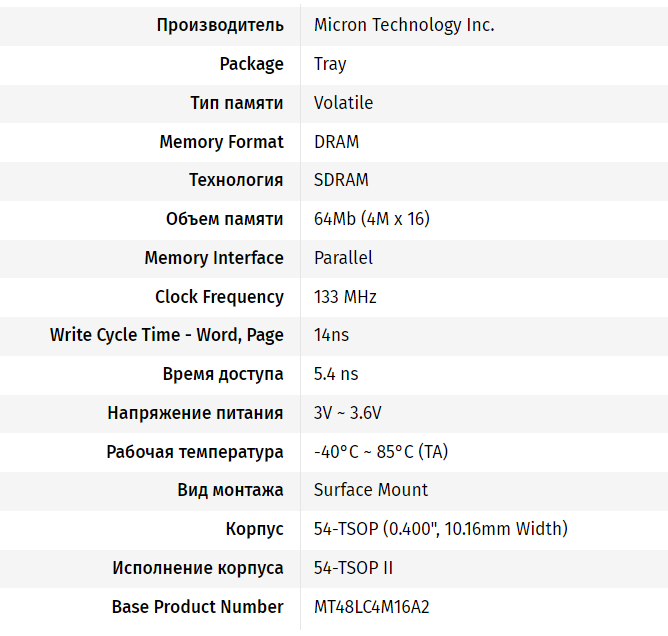Image resolution: width=668 pixels, height=636 pixels.
Task: Click the 14ns write cycle time value
Action: click(x=331, y=335)
